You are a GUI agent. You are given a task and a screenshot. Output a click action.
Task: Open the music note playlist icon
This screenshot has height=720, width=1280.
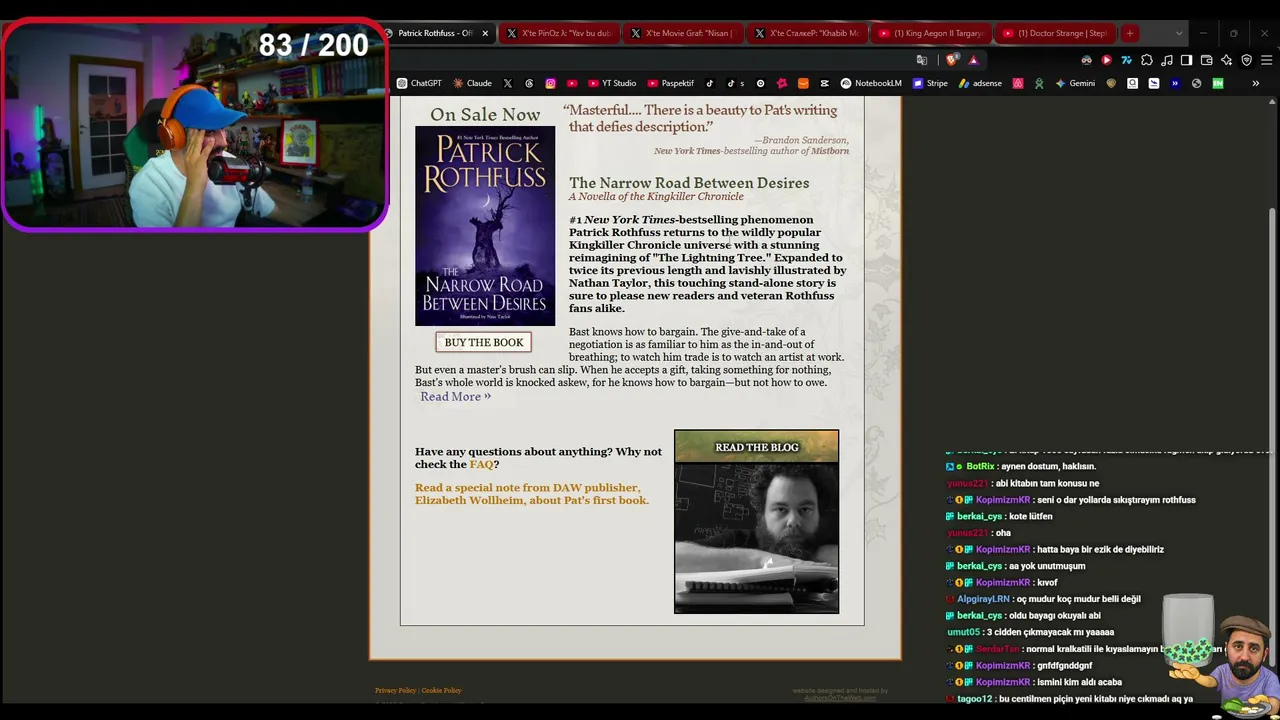point(1167,60)
